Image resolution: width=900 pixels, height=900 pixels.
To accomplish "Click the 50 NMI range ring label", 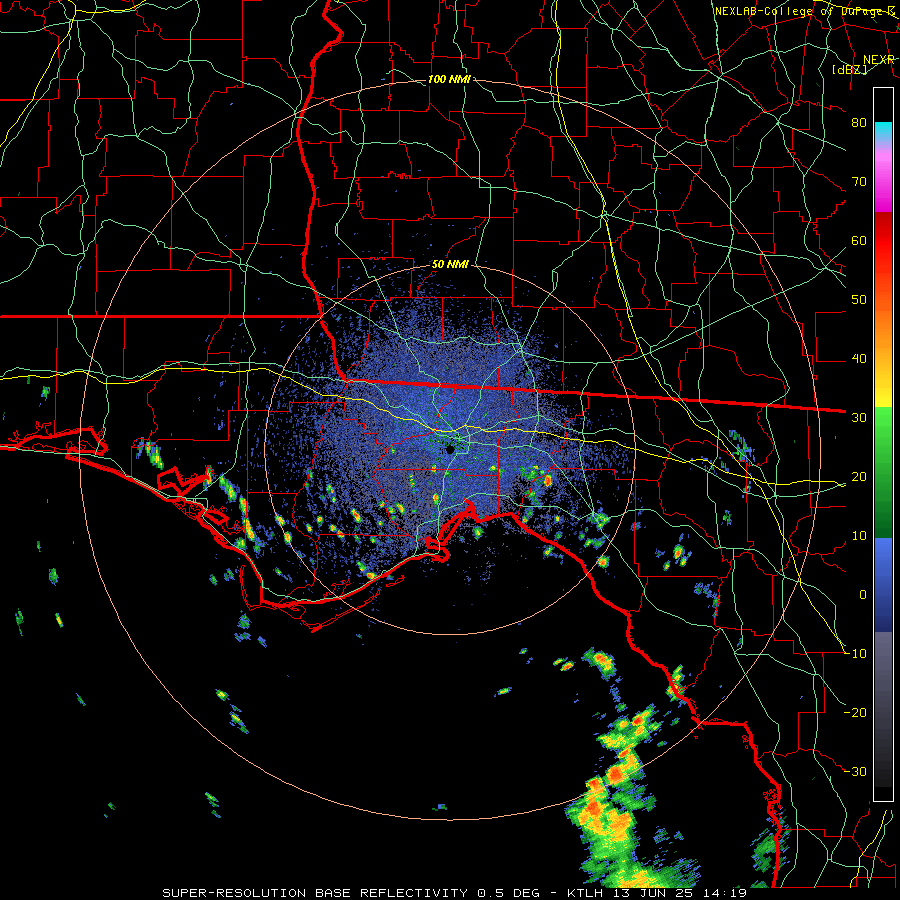I will click(450, 265).
